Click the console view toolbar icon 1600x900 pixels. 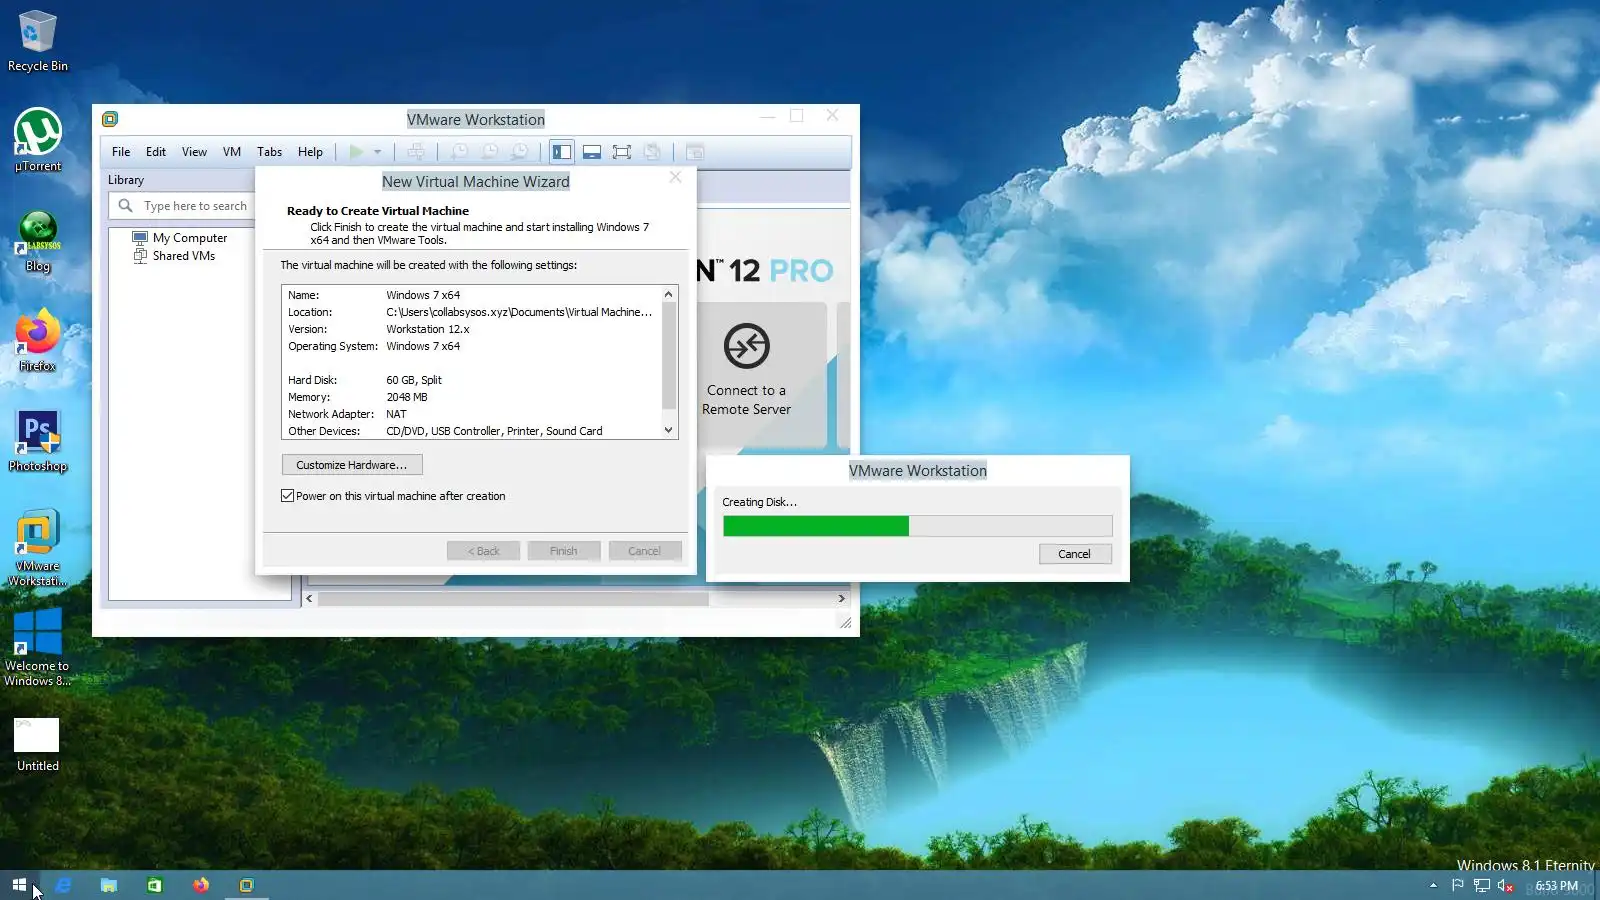pos(695,152)
